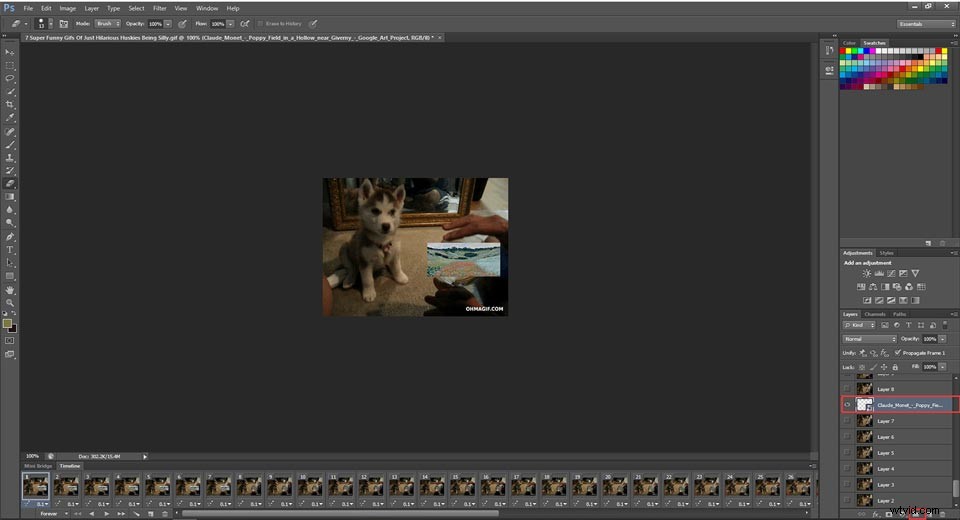Open the brush panel toggle icon

tap(64, 24)
